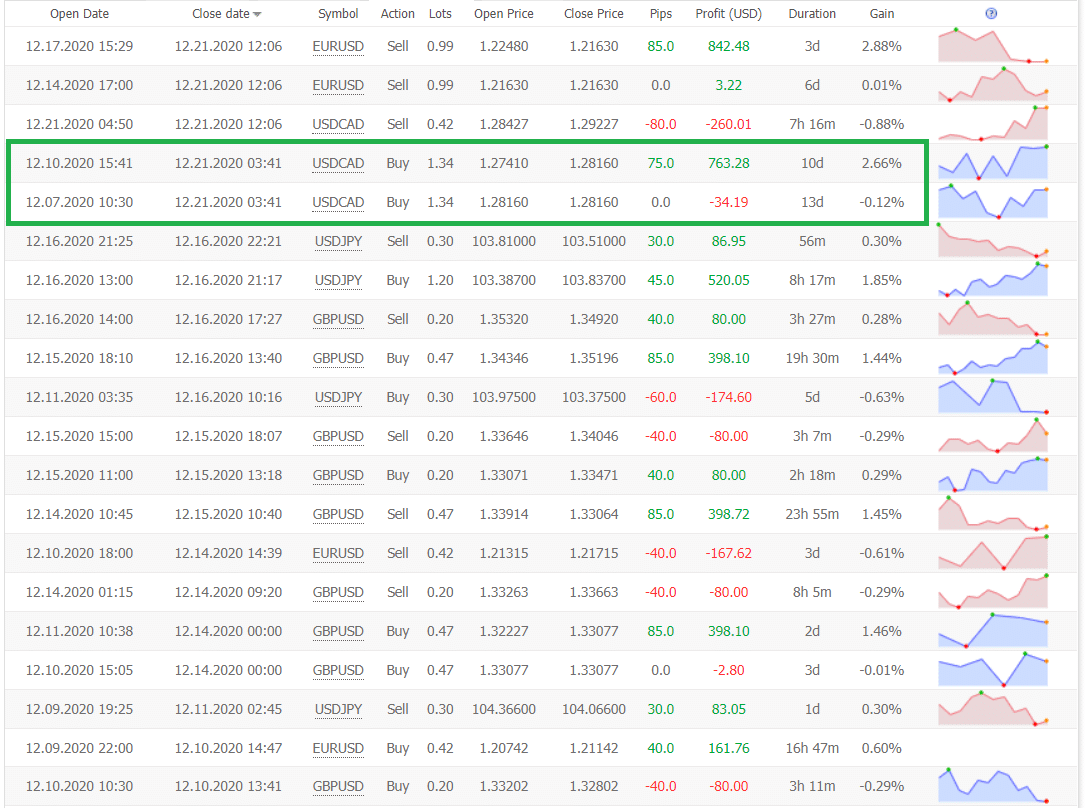Open GBPUSD link opened 12.10.2020 10:30

(338, 787)
